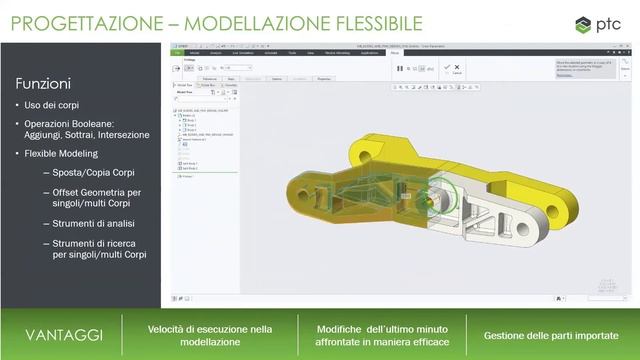Open Model Tree columns icon
Viewport: 640px width, 360px height.
pos(234,92)
